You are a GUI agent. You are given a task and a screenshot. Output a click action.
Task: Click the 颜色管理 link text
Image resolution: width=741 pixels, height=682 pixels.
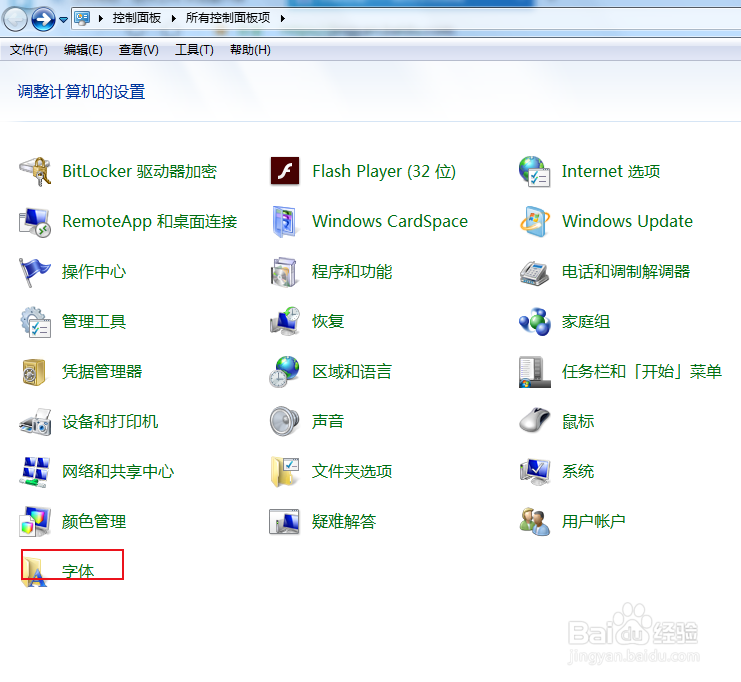click(x=94, y=522)
